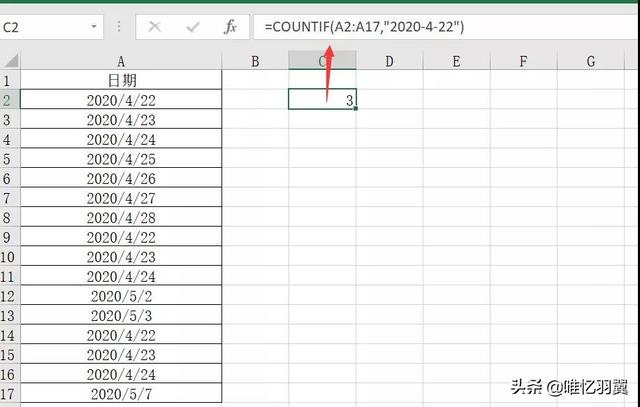Viewport: 640px width, 407px height.
Task: Click cell A17 showing 2020/5/7
Action: 121,394
